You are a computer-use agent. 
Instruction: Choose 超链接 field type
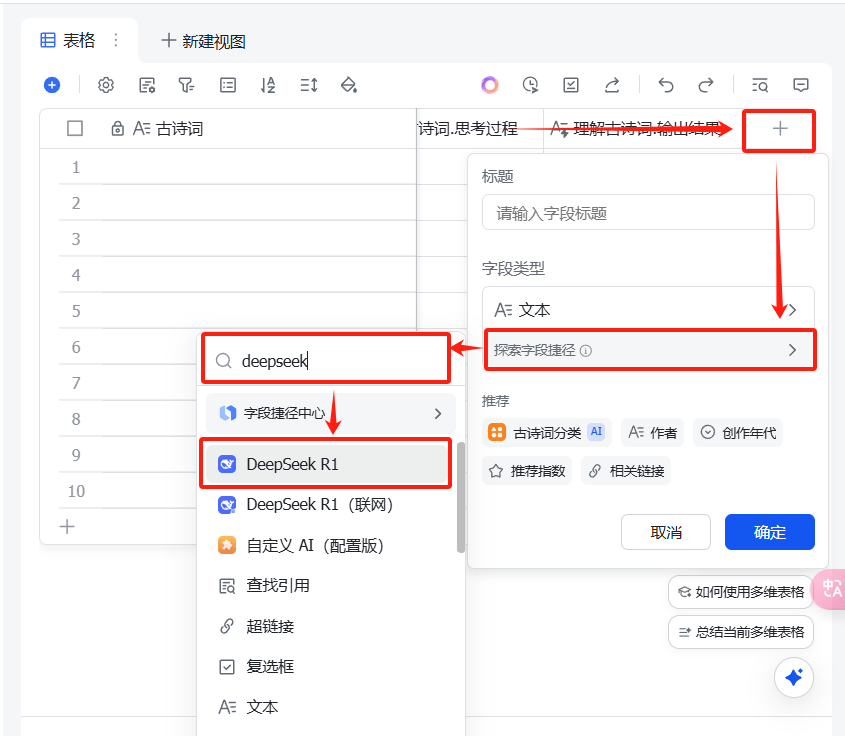click(x=325, y=626)
